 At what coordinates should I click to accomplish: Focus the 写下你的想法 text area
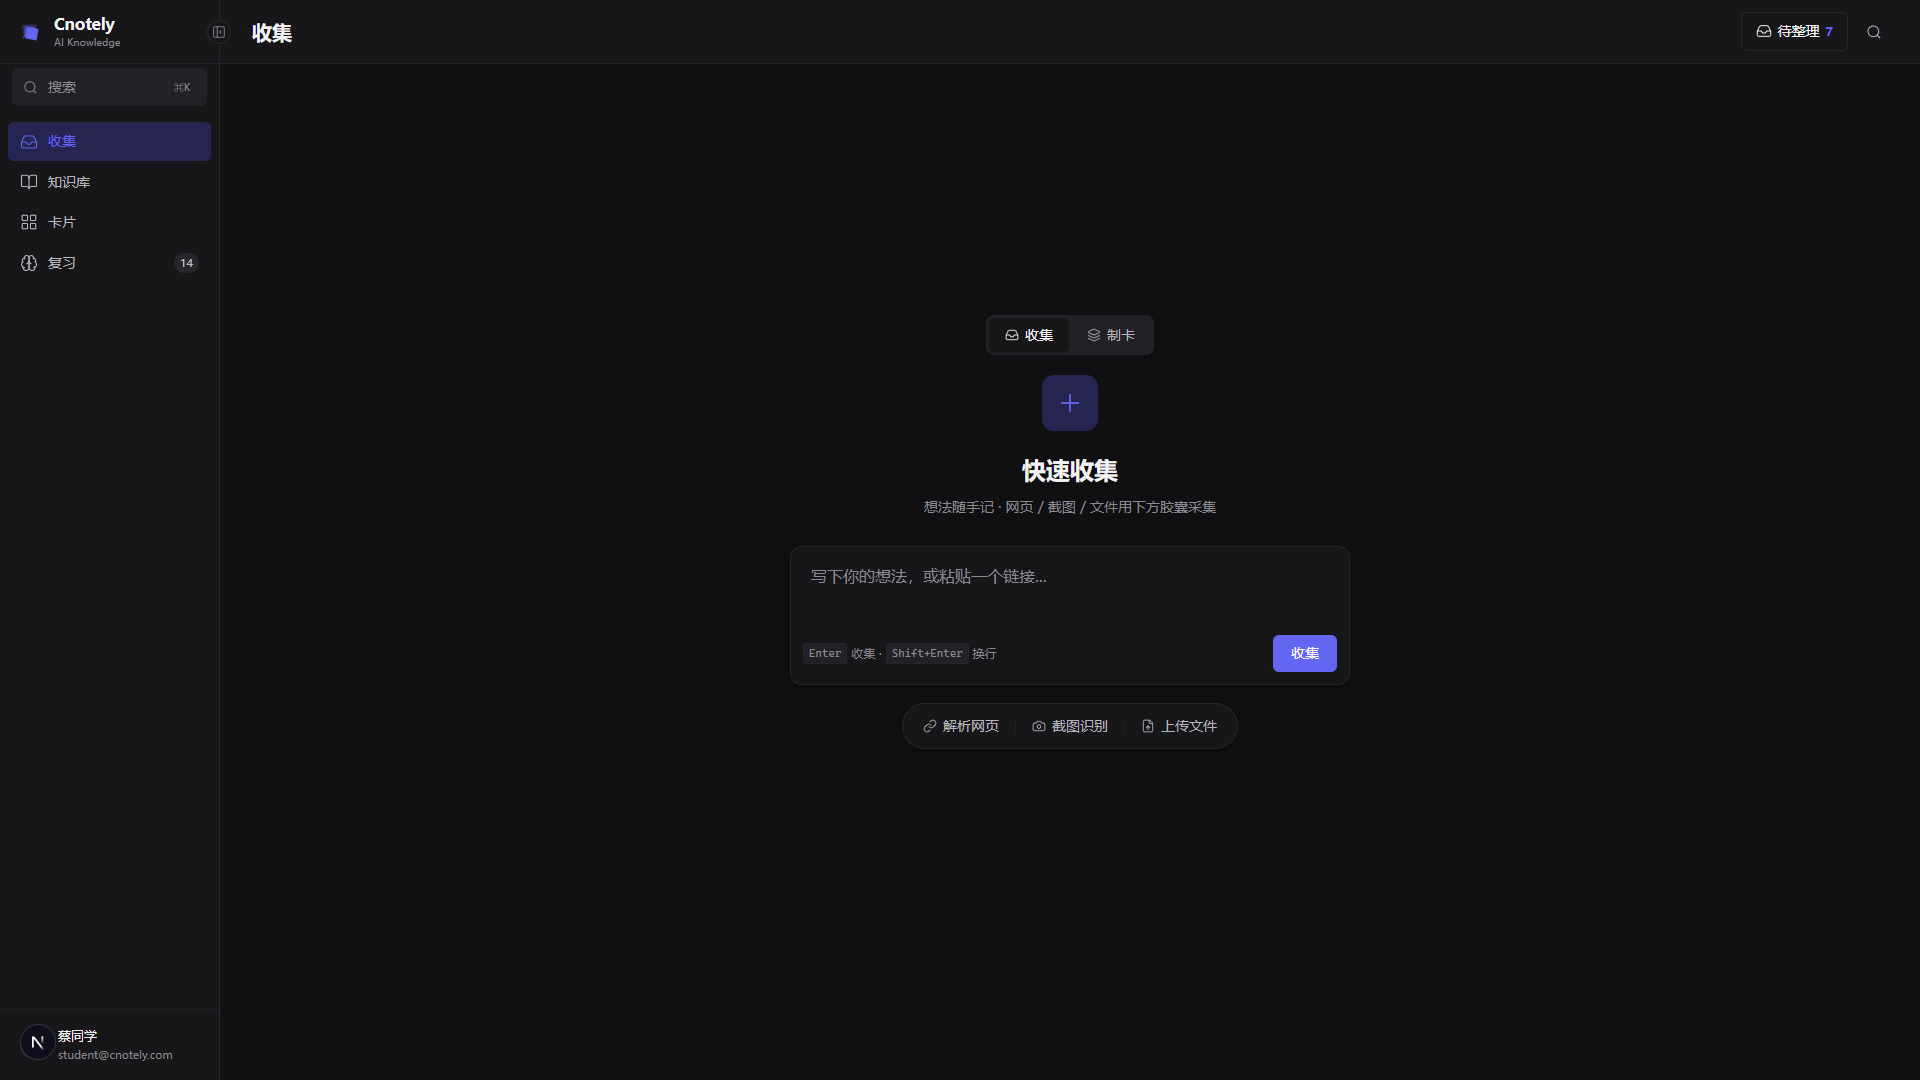(1070, 589)
